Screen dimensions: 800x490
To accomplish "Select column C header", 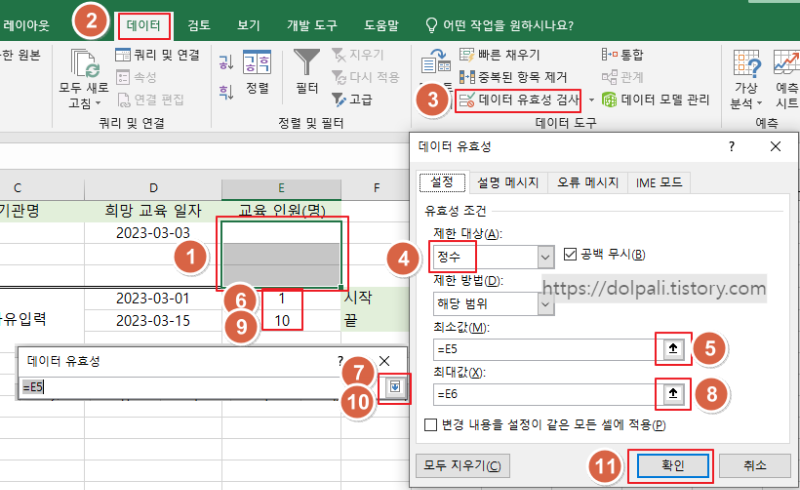I will point(42,188).
